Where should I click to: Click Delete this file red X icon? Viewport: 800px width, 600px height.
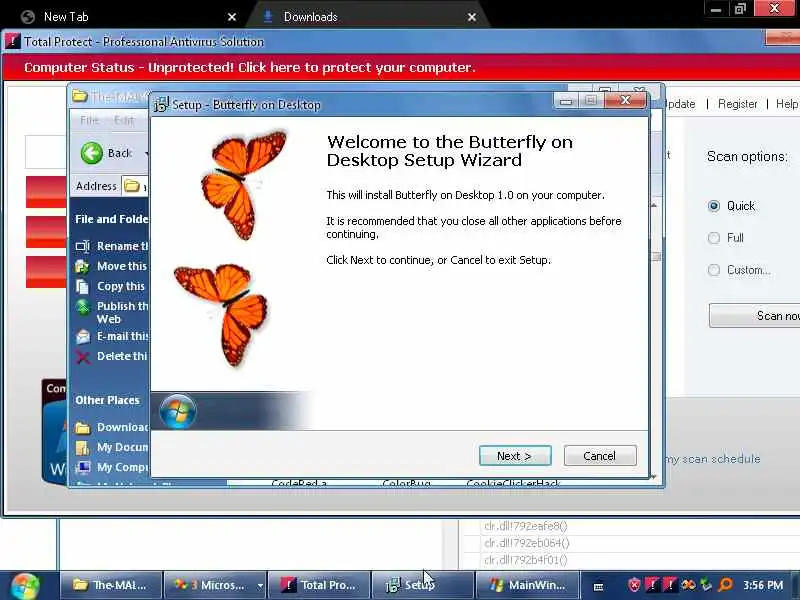coord(83,357)
